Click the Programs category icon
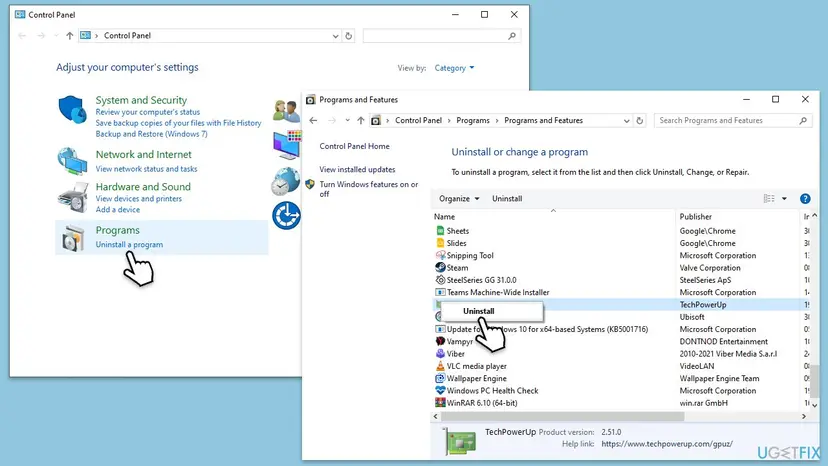 [x=73, y=238]
